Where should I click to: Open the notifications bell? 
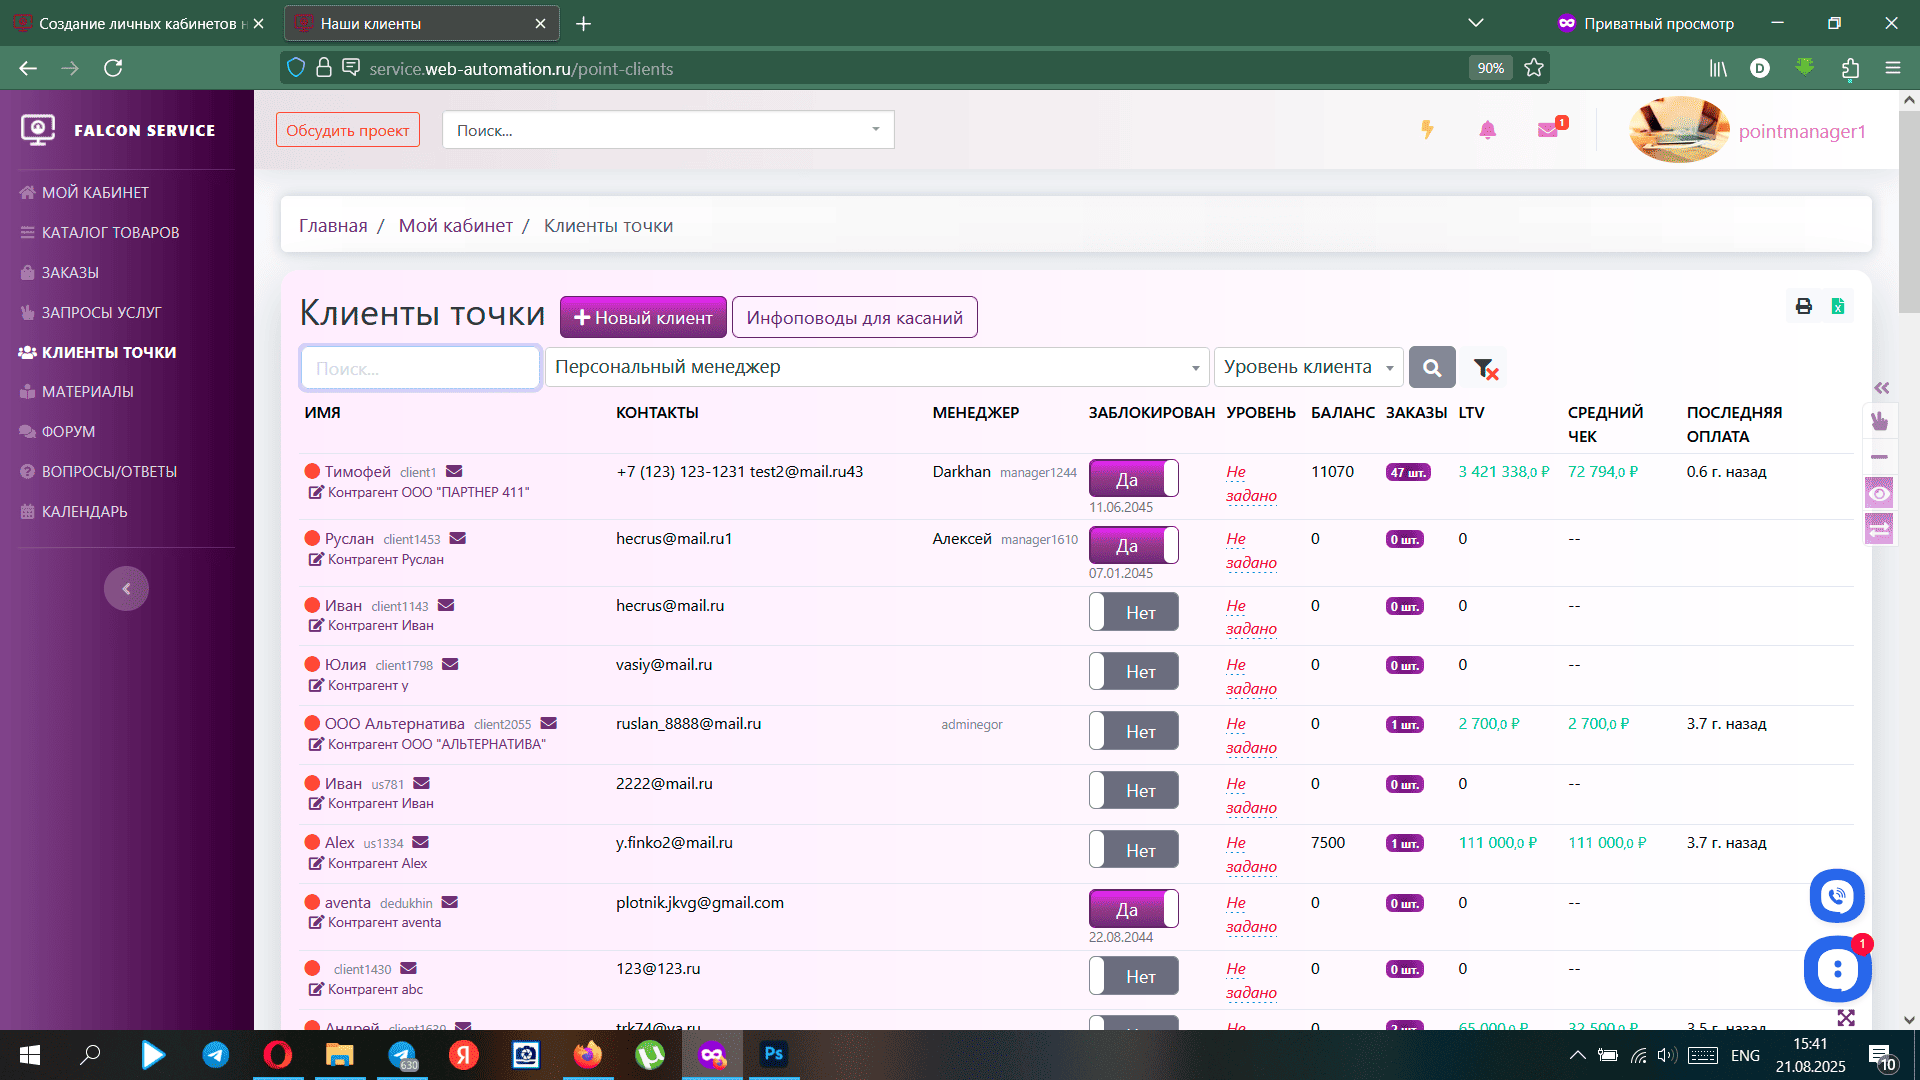pos(1487,130)
